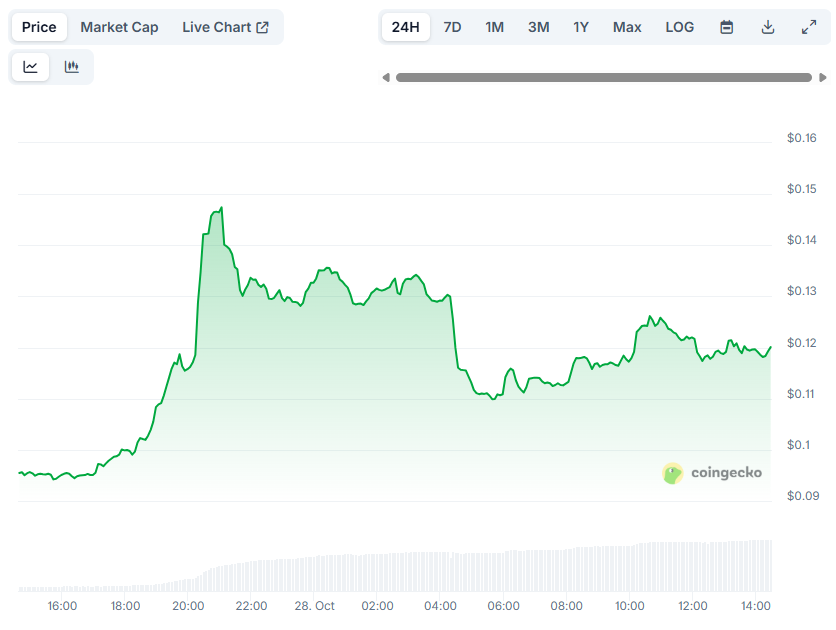Select the Market Cap tab

point(119,27)
